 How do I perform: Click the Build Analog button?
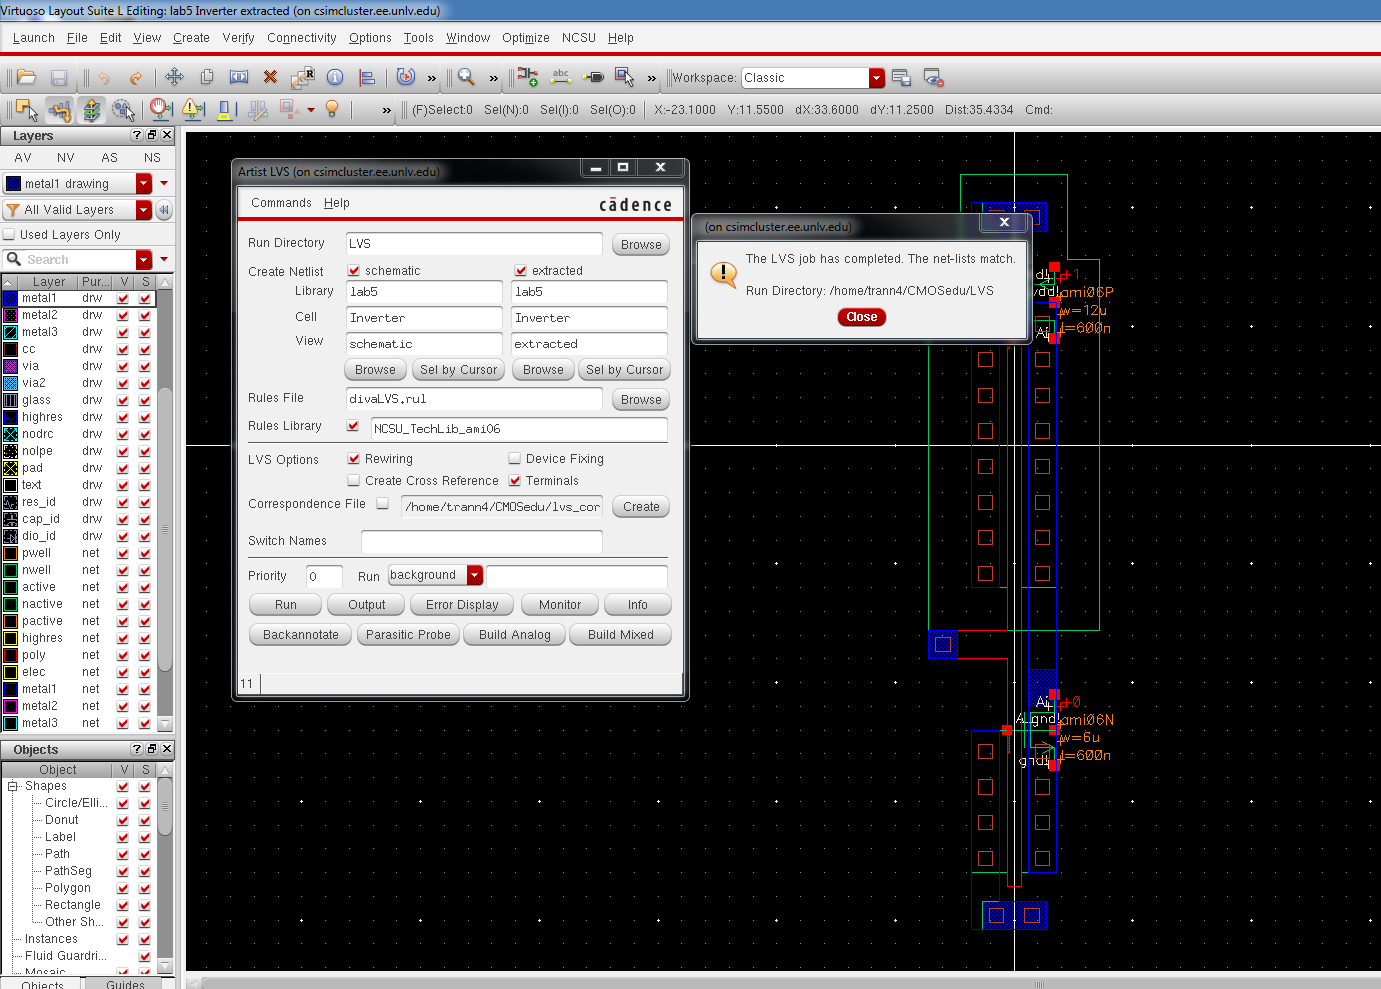[x=515, y=635]
